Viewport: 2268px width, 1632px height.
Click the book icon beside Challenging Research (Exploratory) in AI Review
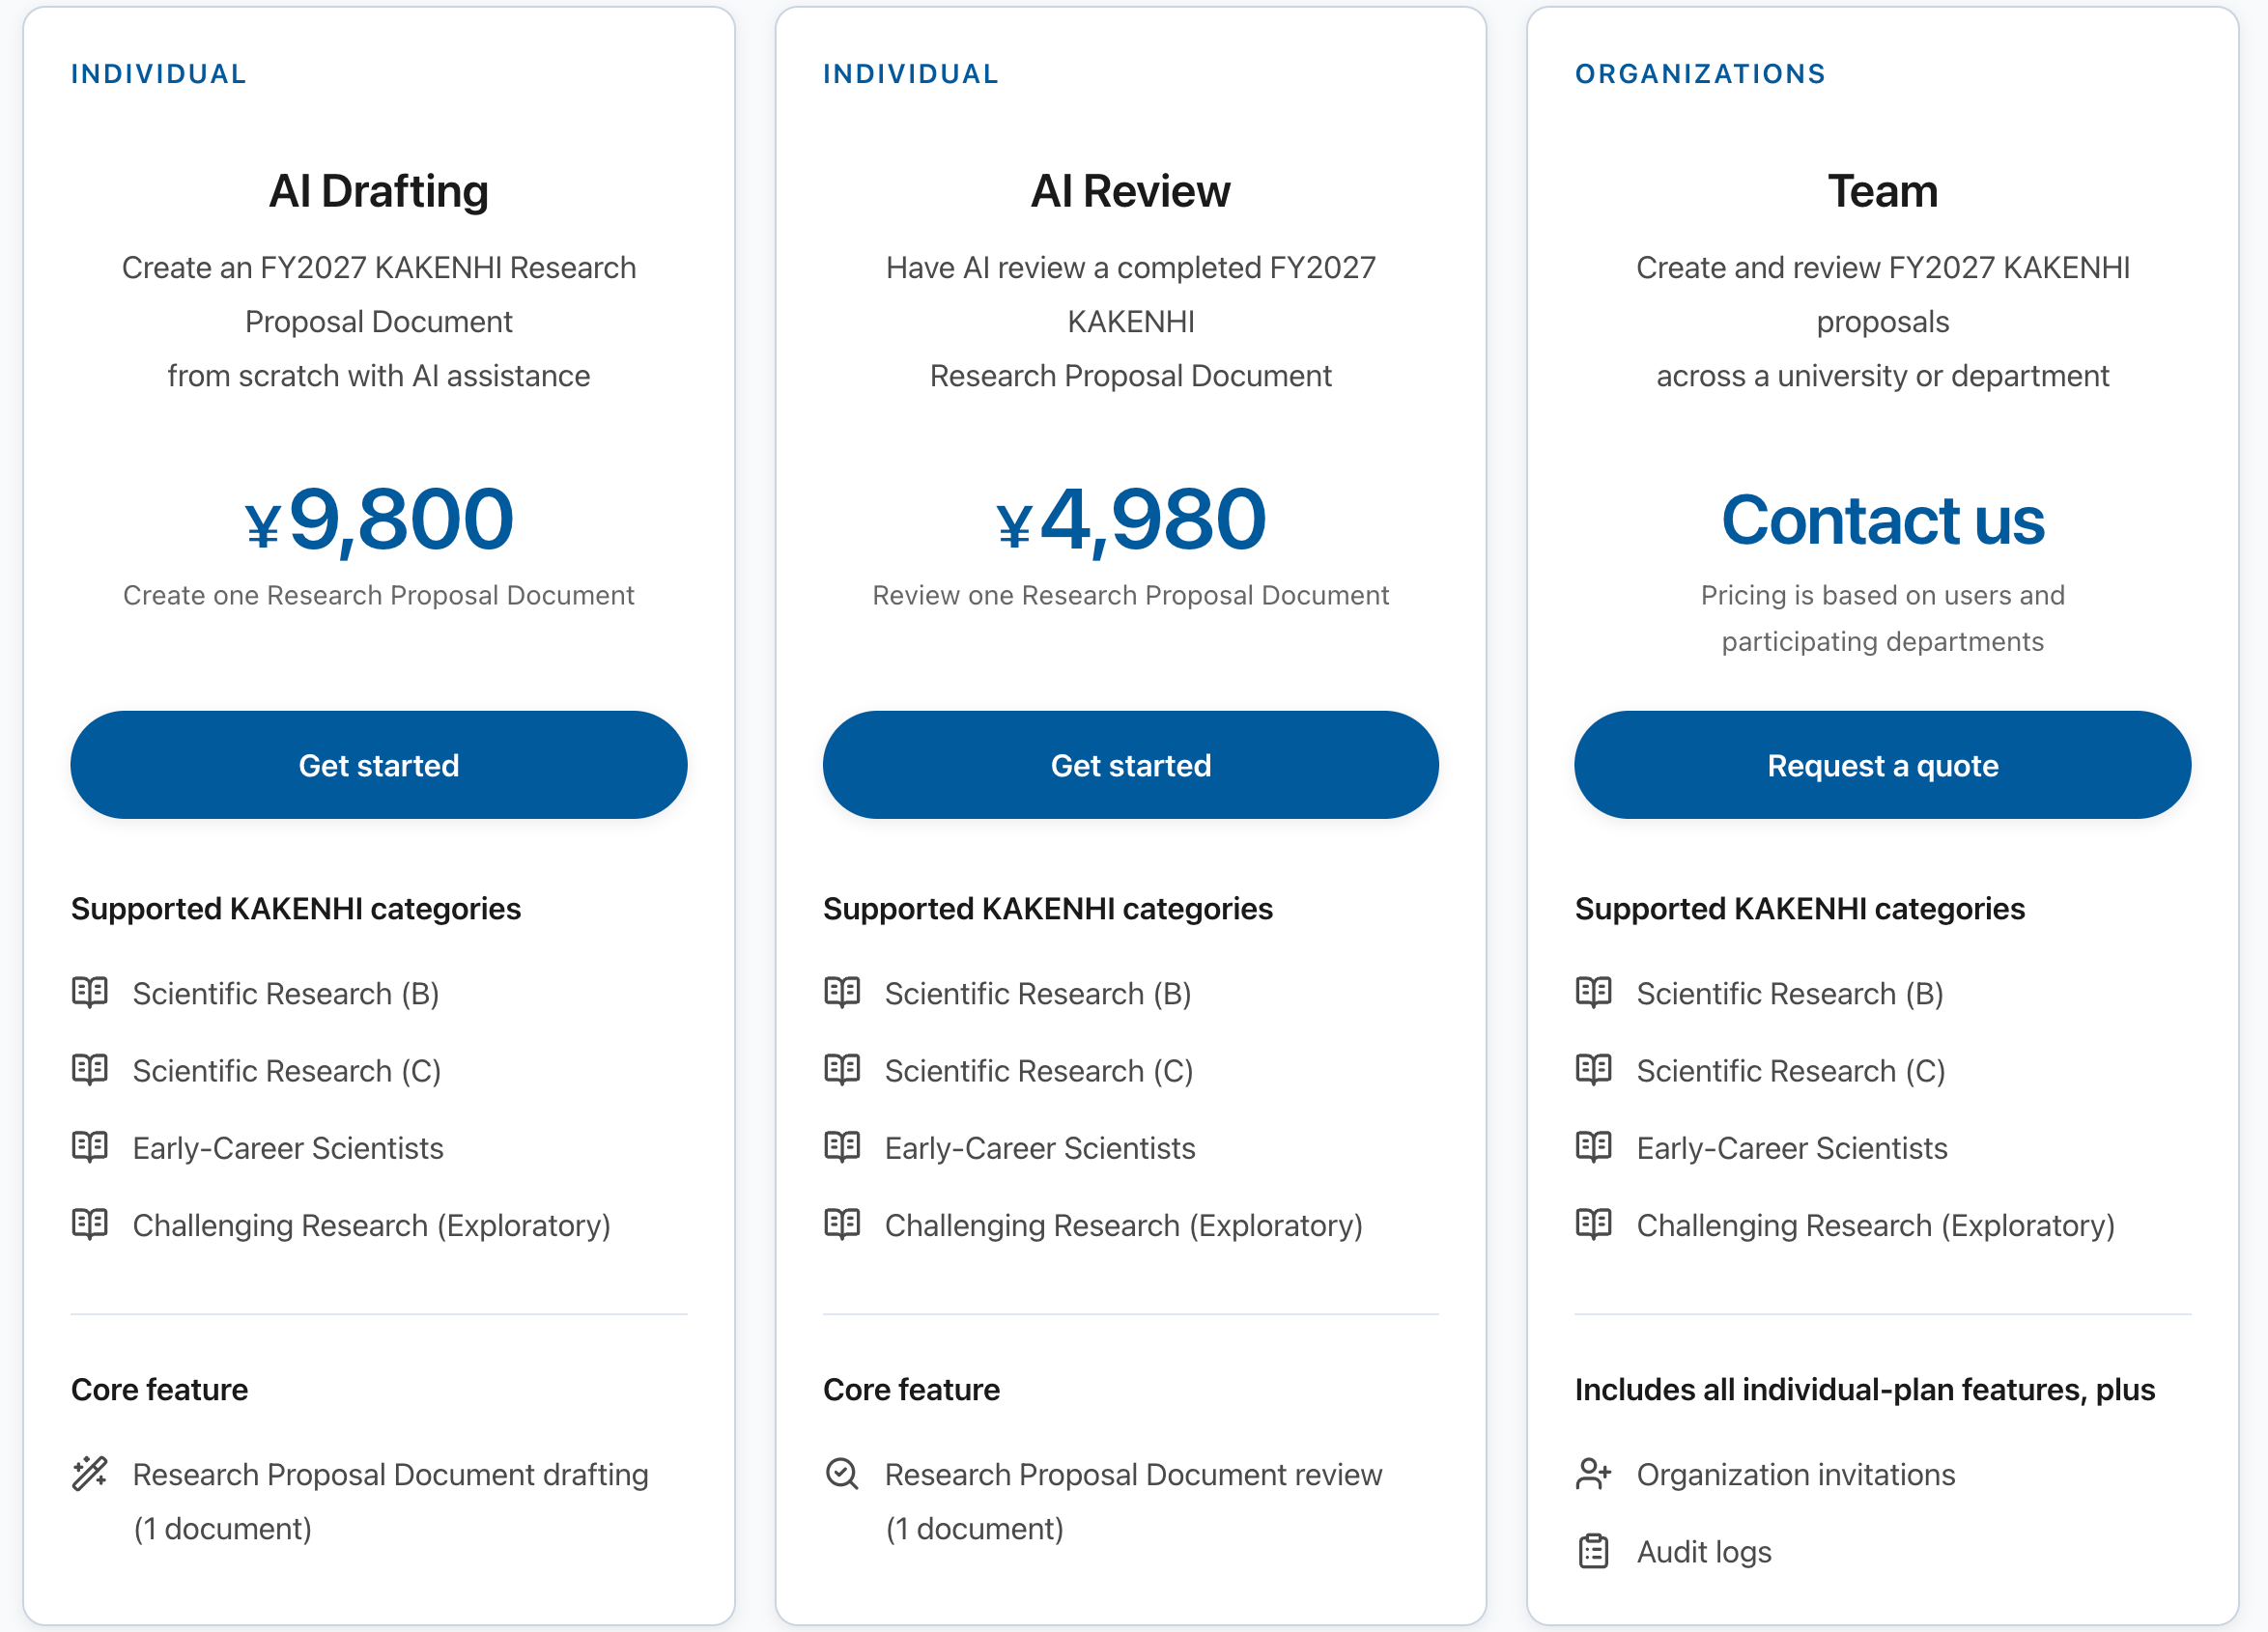point(842,1224)
